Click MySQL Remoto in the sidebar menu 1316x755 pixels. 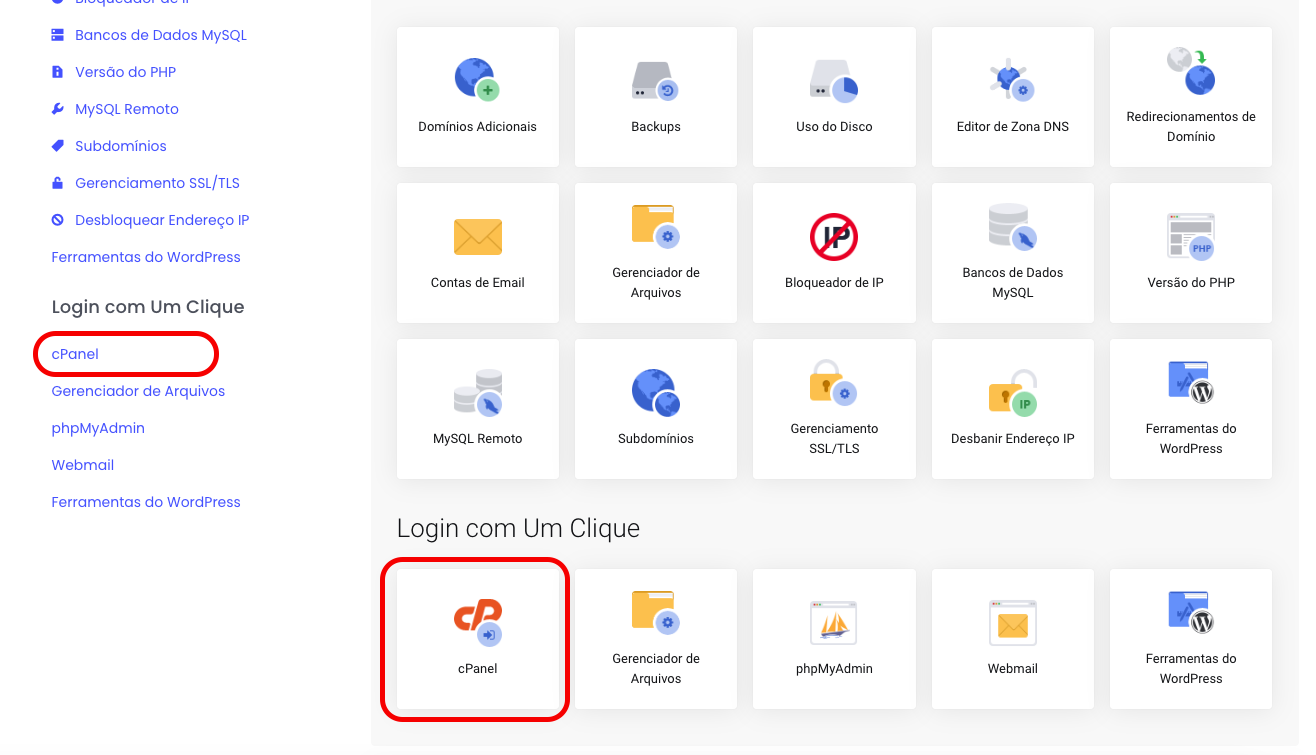pyautogui.click(x=126, y=109)
